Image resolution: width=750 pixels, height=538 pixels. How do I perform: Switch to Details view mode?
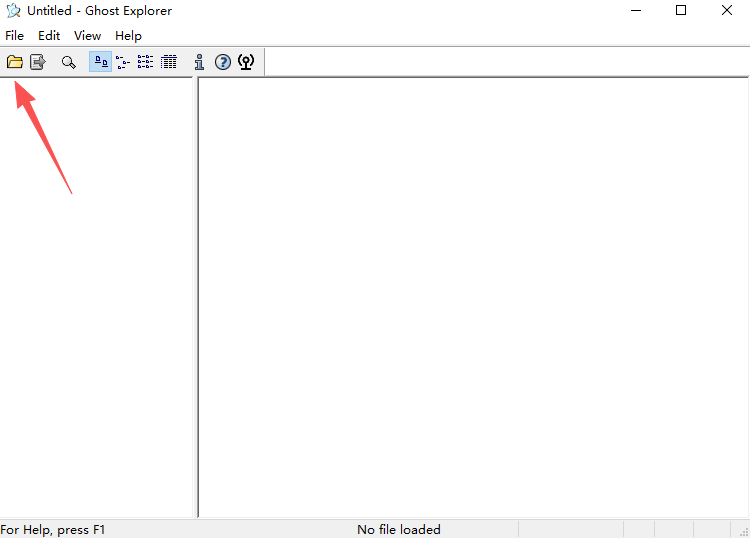pos(168,62)
